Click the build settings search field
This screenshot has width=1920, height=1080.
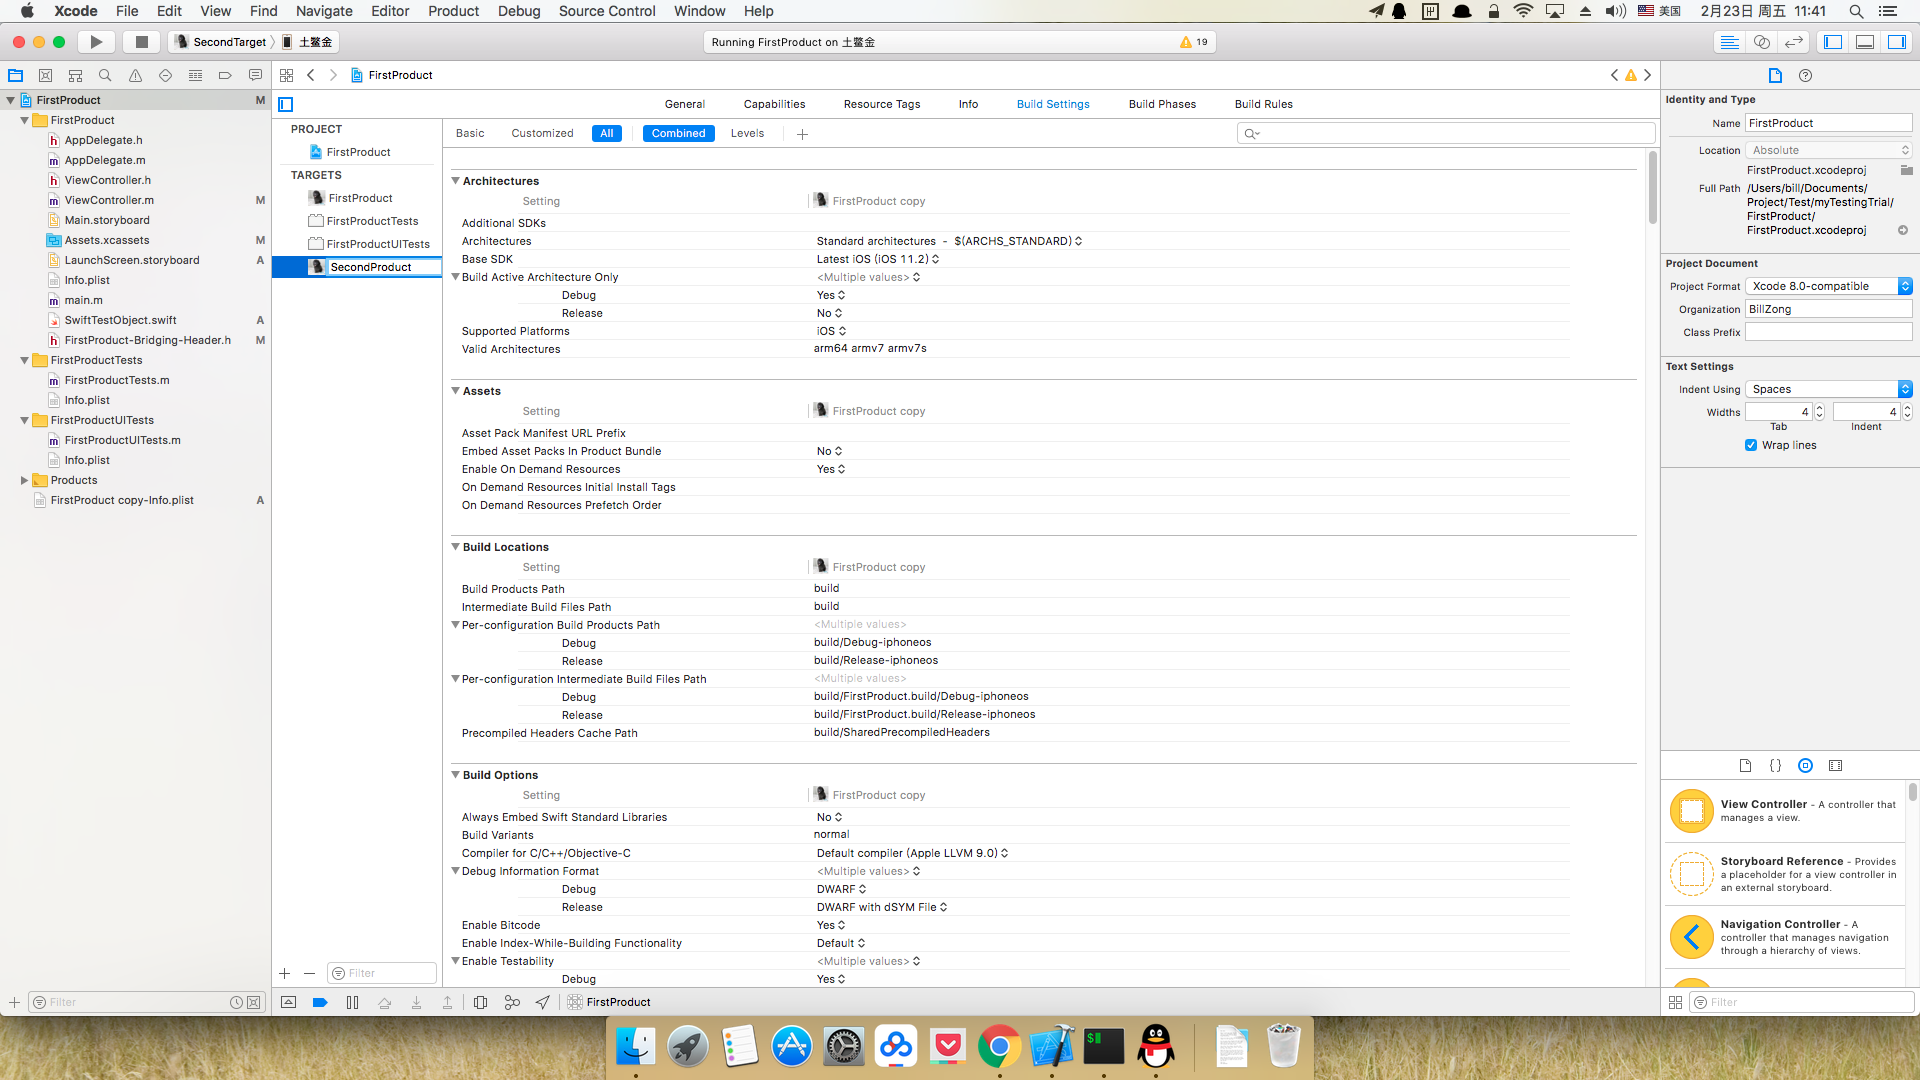click(1445, 133)
